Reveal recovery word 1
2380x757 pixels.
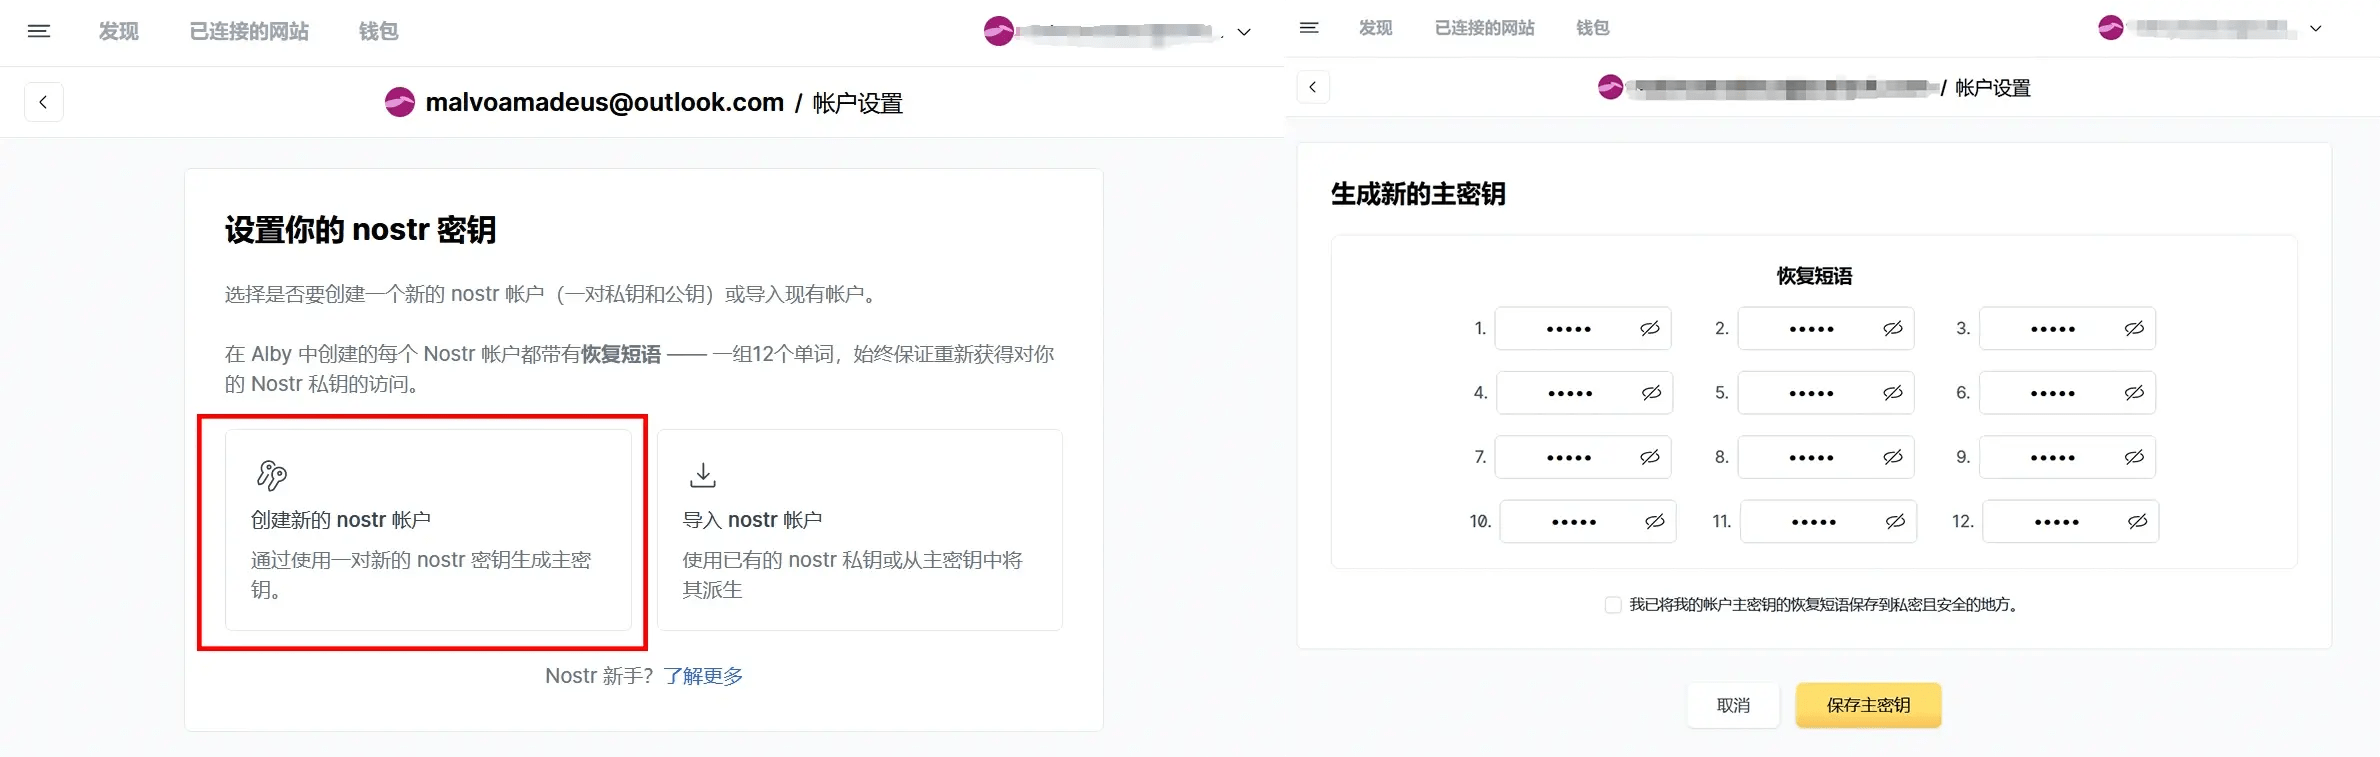[x=1650, y=329]
